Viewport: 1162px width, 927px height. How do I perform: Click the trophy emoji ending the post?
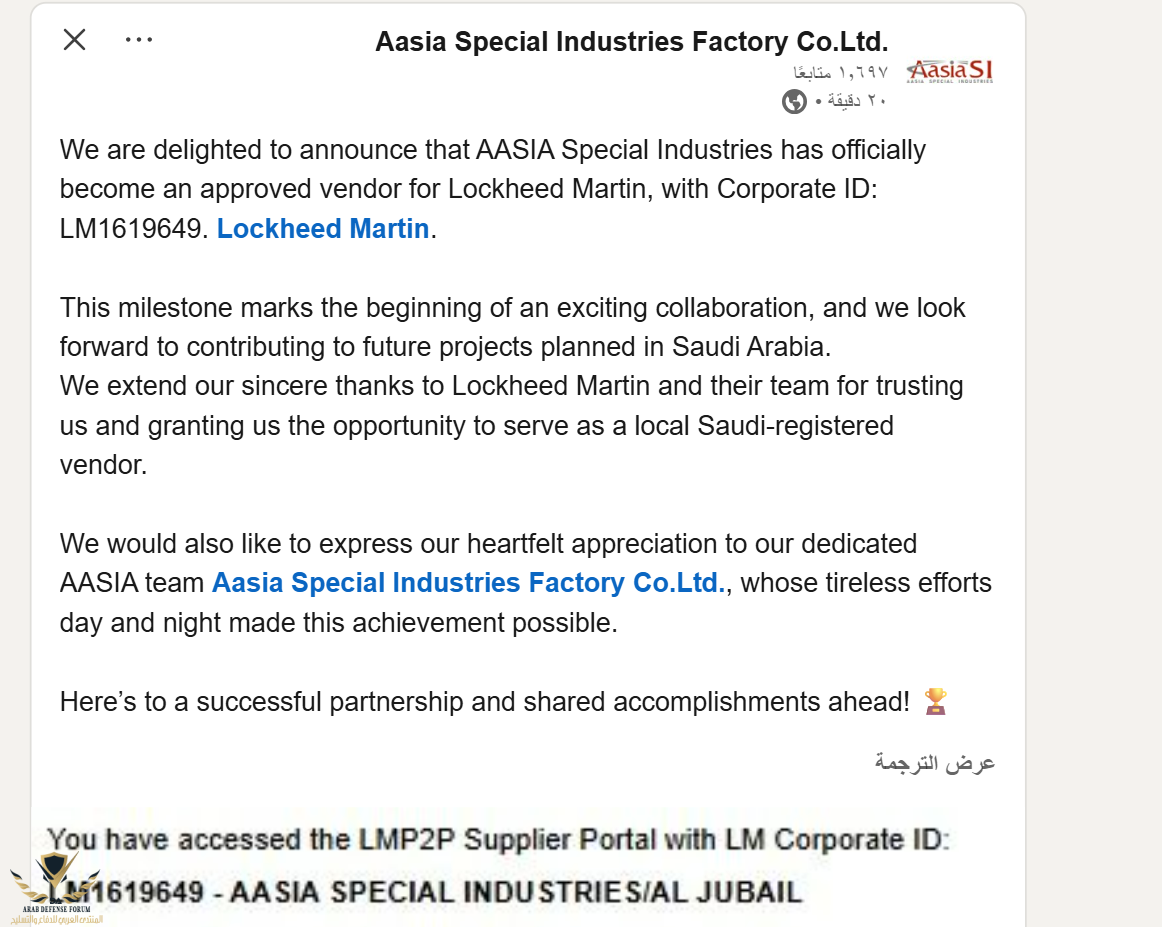936,701
